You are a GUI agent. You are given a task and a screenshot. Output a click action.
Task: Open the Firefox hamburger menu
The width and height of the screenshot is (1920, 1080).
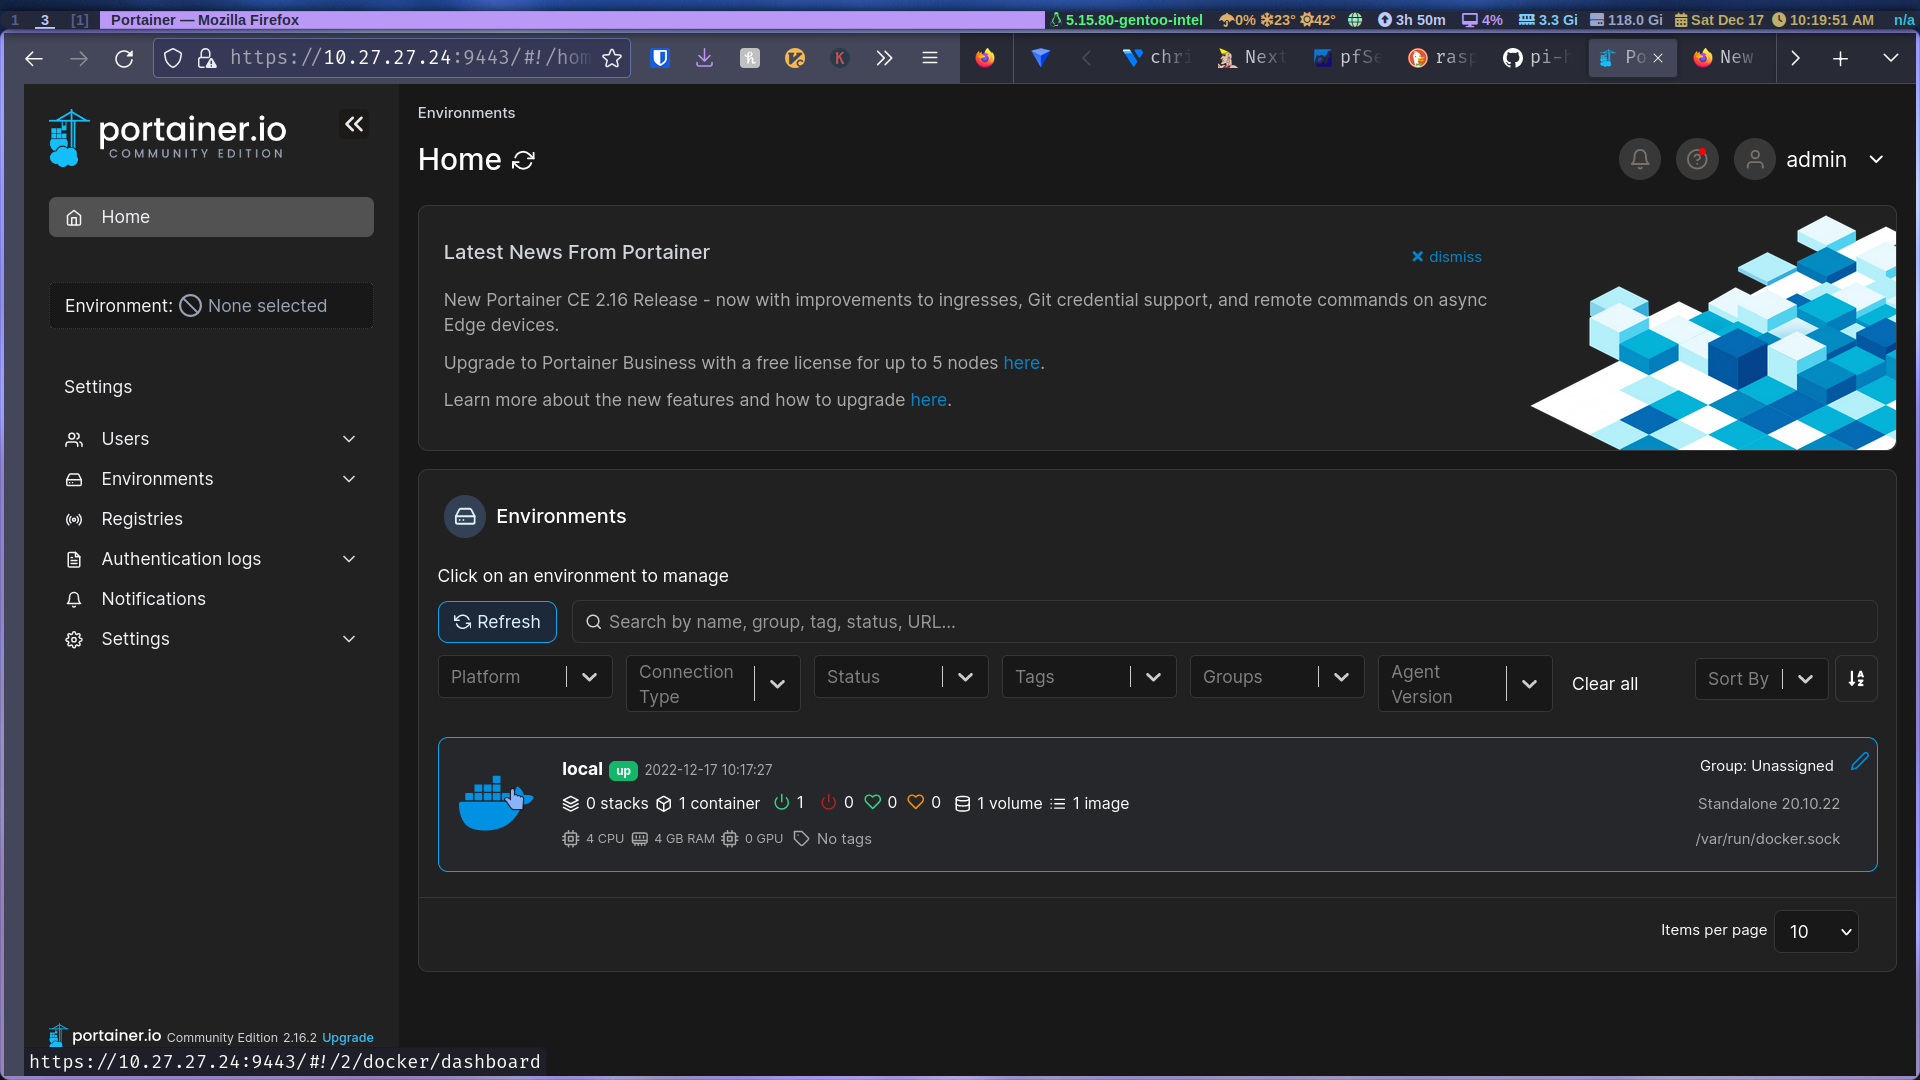(930, 58)
